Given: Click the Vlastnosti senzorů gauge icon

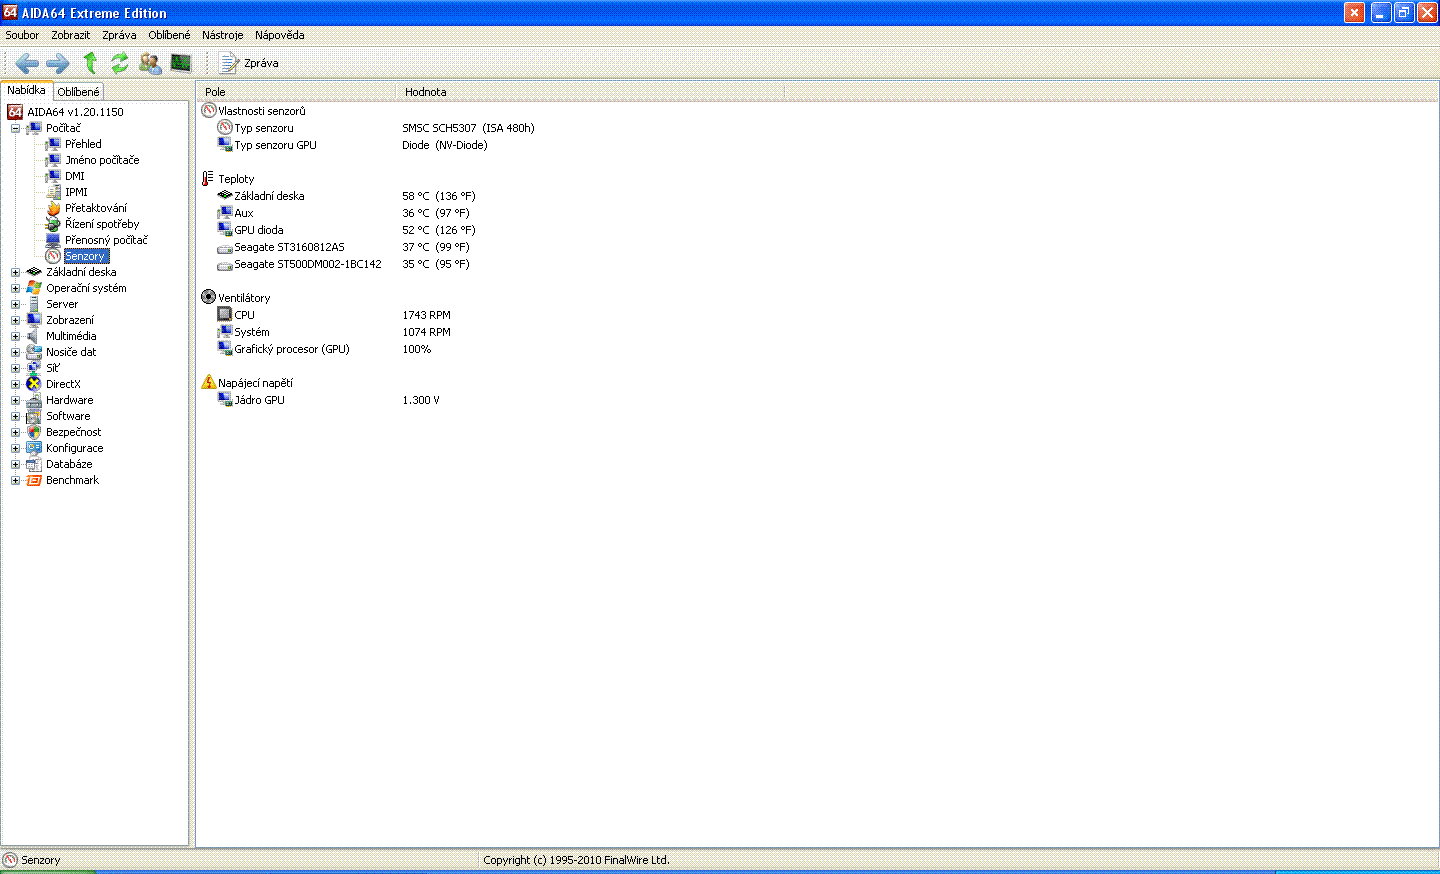Looking at the screenshot, I should [208, 110].
